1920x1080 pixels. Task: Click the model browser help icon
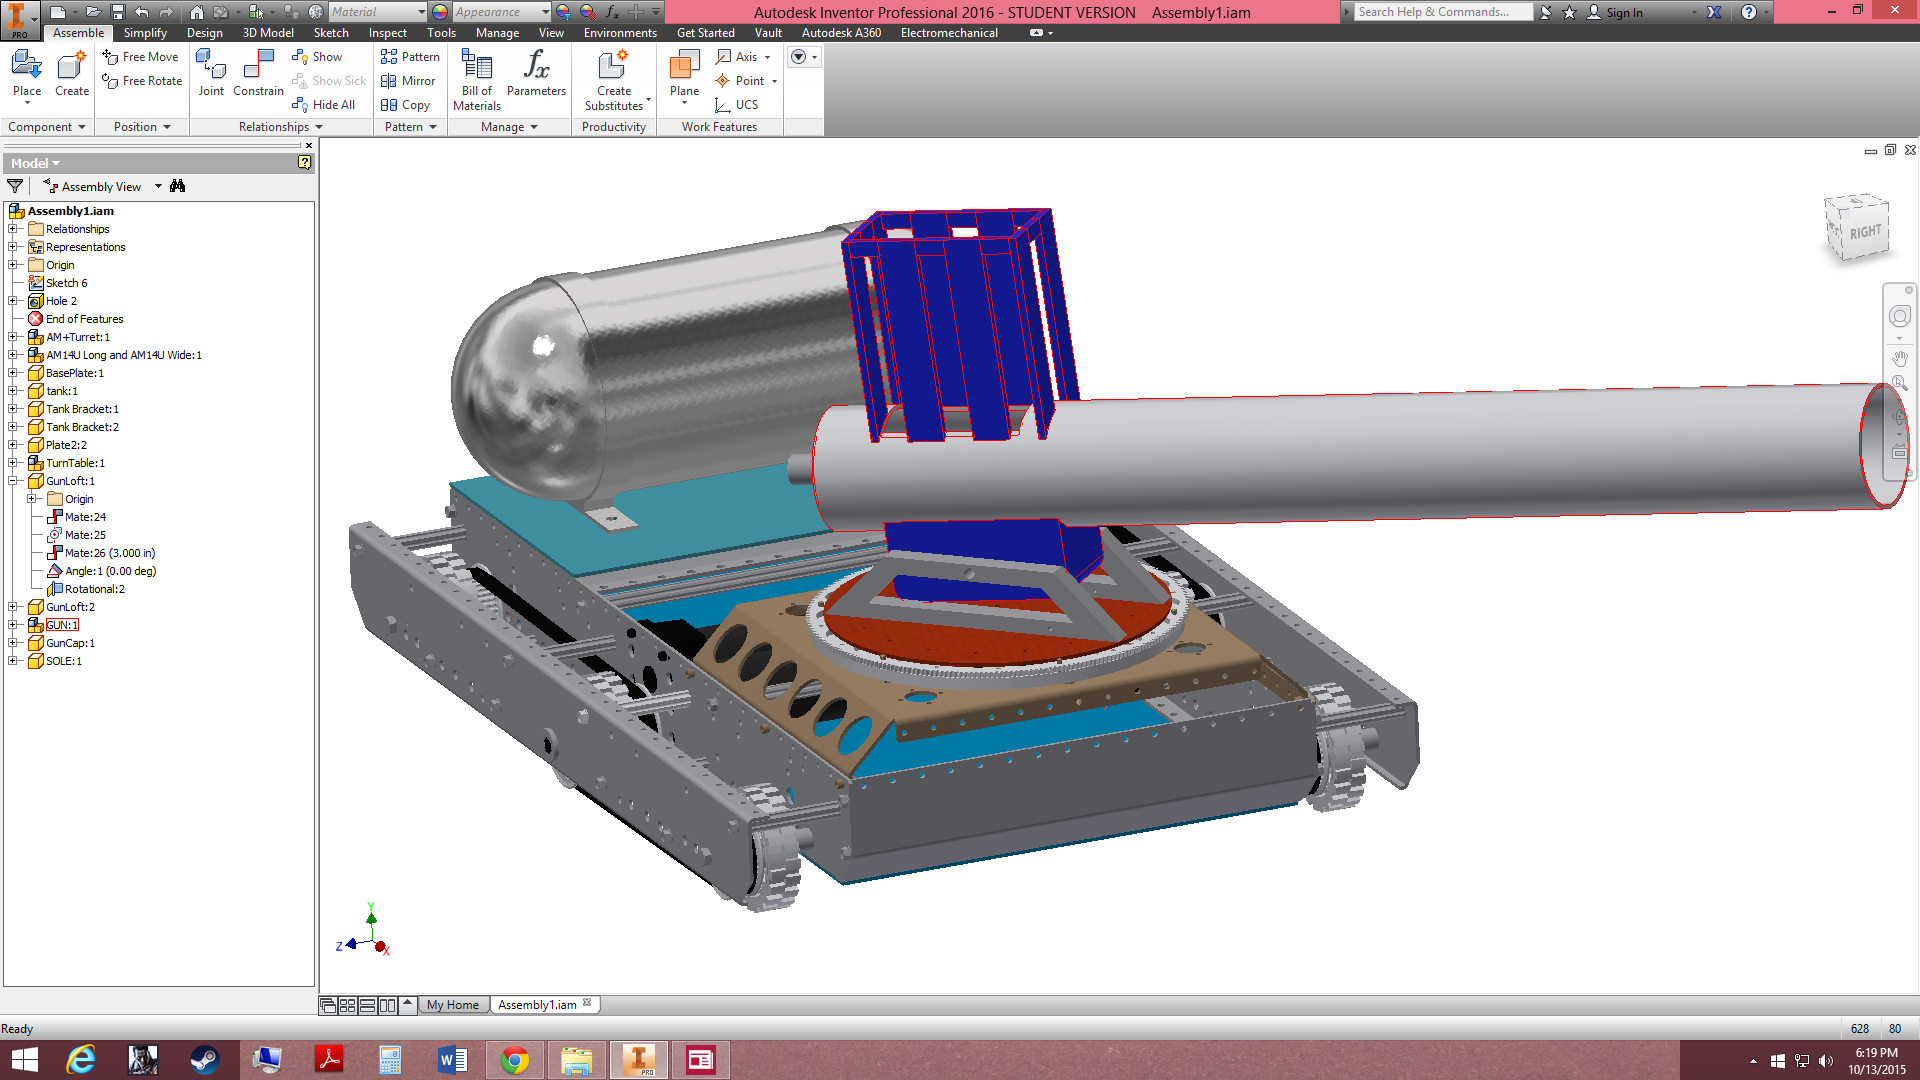point(304,162)
